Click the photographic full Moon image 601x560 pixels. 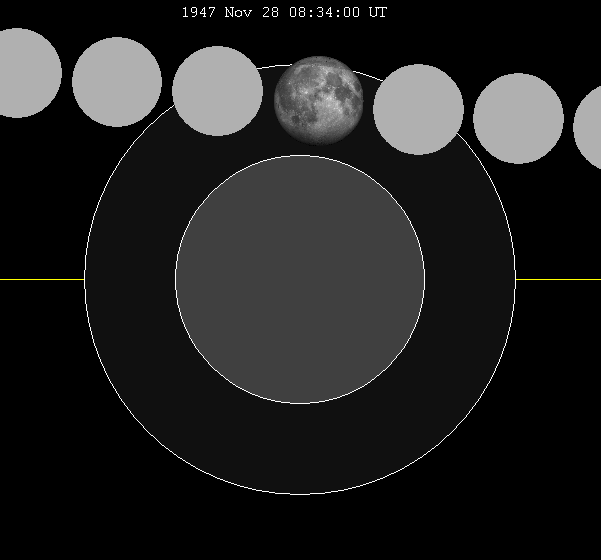tap(319, 100)
